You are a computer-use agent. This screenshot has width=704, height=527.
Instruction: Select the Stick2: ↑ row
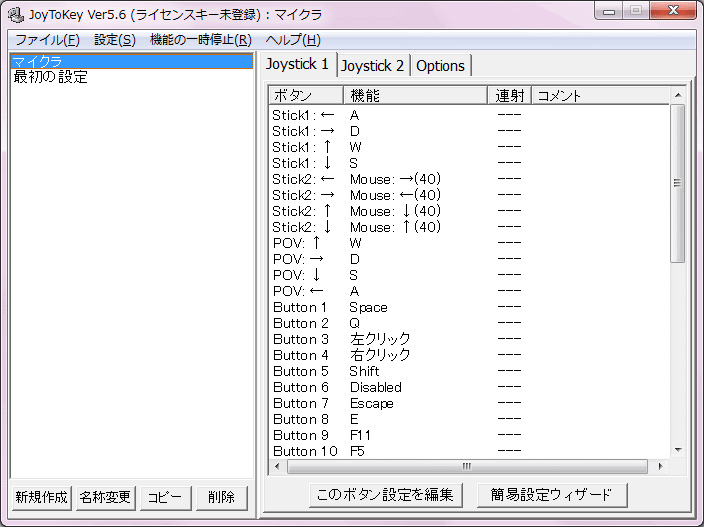click(469, 211)
